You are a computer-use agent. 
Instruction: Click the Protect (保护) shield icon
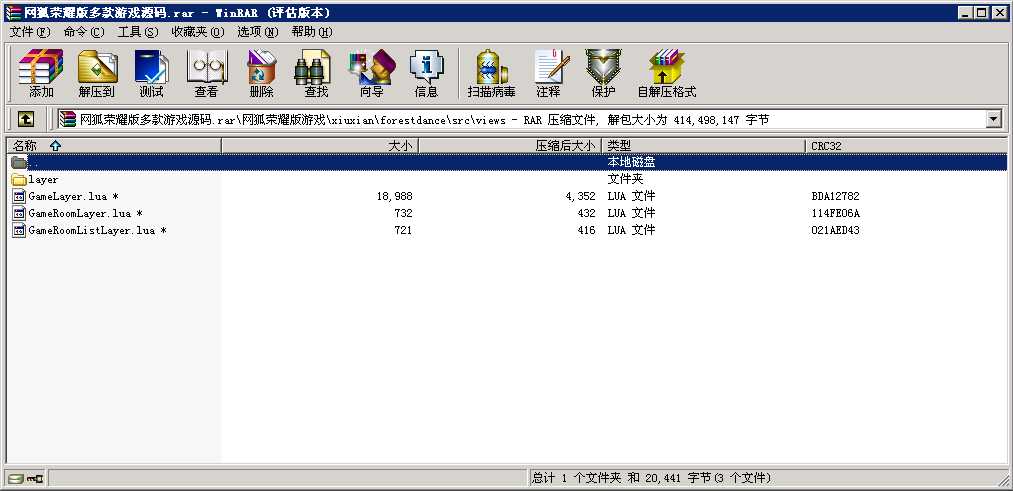pyautogui.click(x=603, y=73)
